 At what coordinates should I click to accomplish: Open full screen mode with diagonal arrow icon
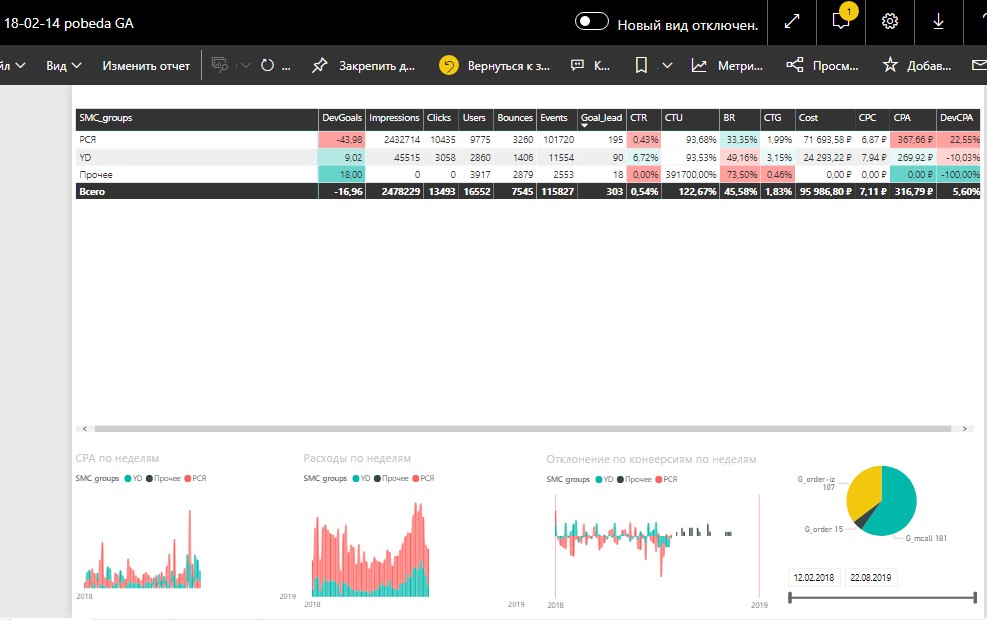point(792,21)
